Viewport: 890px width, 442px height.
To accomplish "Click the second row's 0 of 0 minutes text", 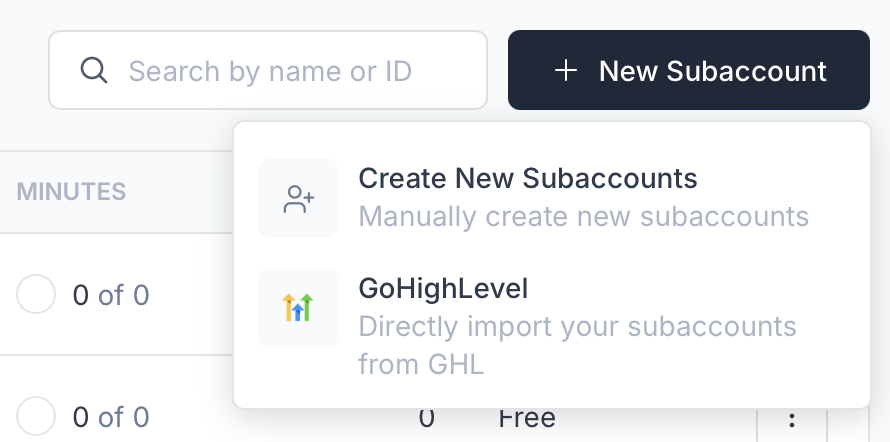I will (111, 416).
